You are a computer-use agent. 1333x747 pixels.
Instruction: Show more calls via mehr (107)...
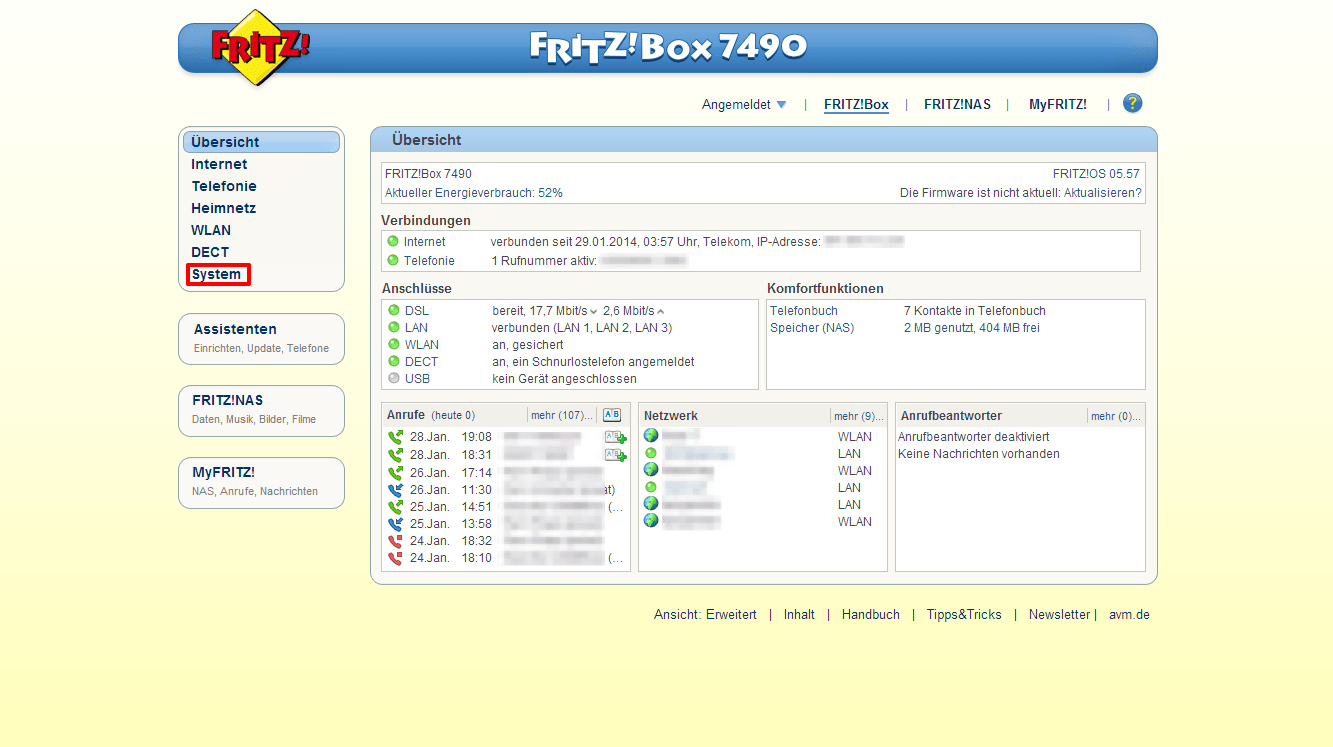562,415
